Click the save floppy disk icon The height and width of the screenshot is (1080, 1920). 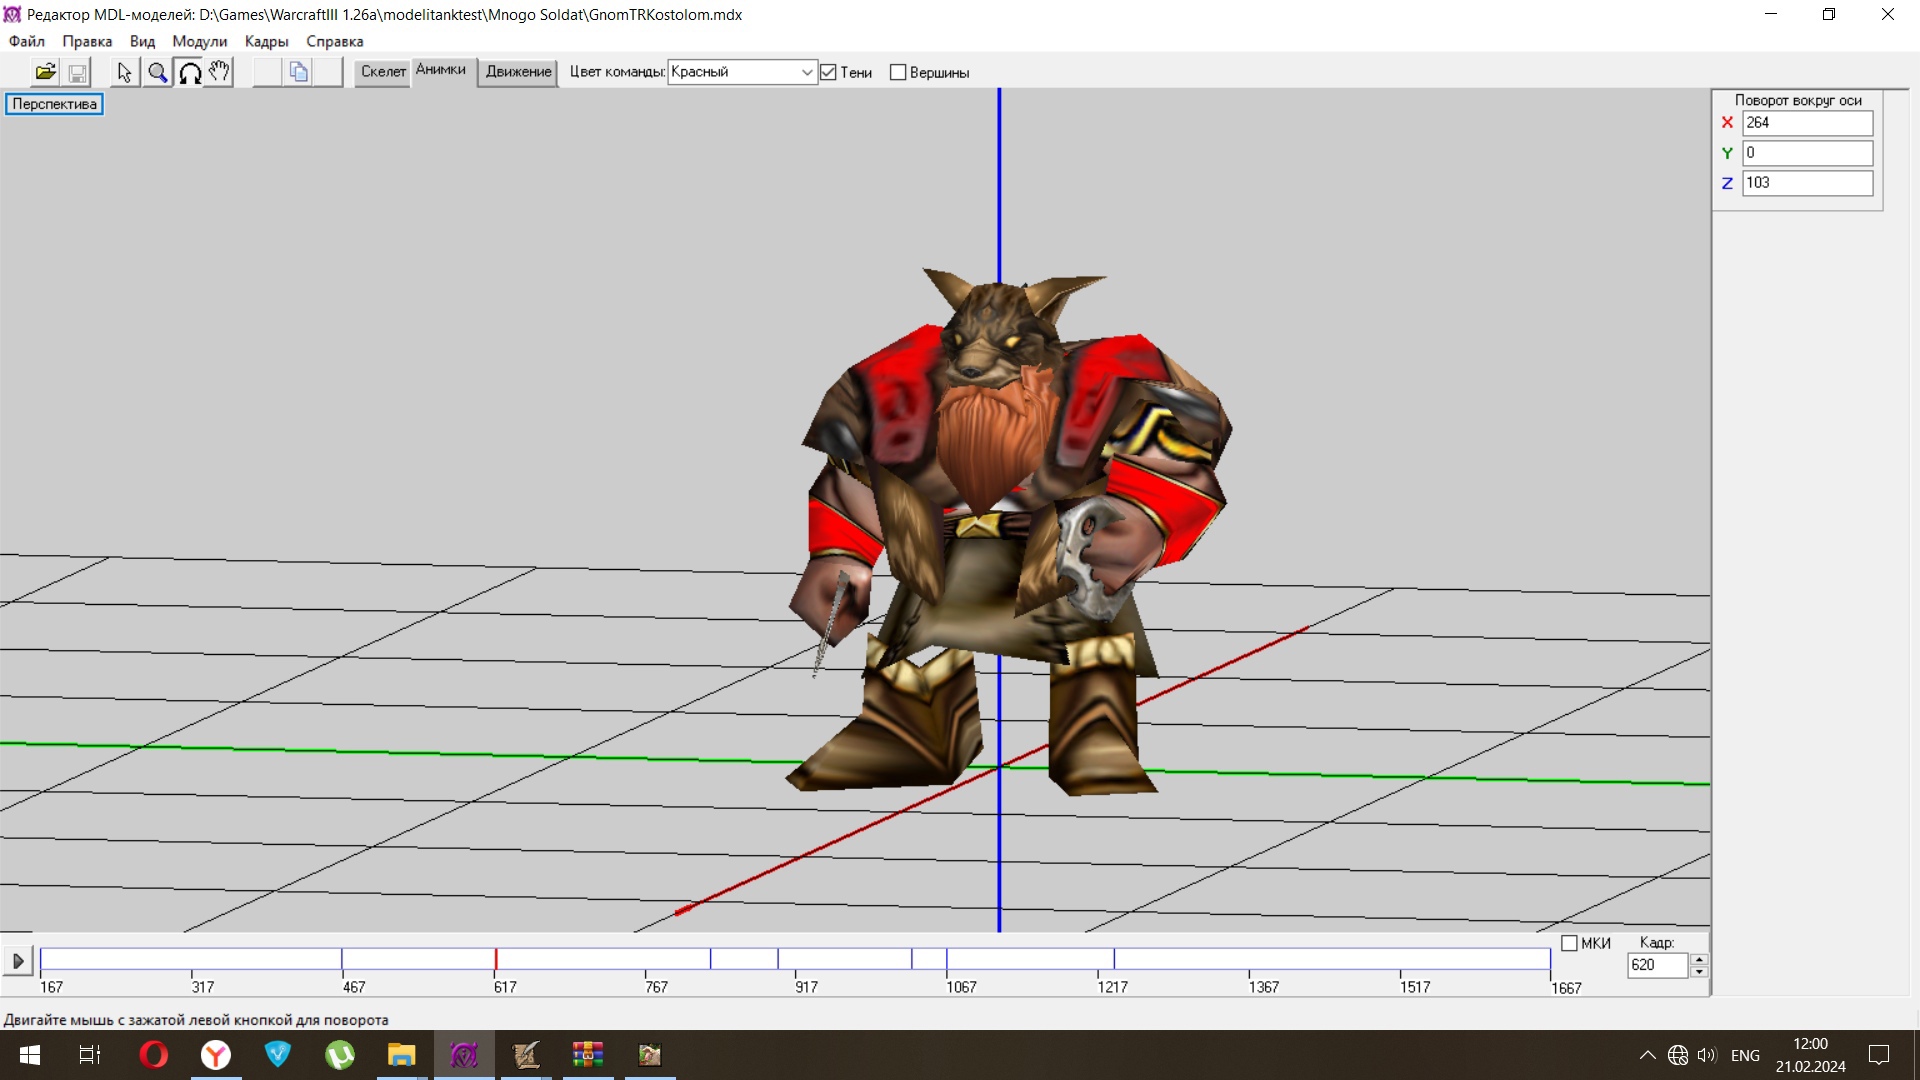(77, 72)
